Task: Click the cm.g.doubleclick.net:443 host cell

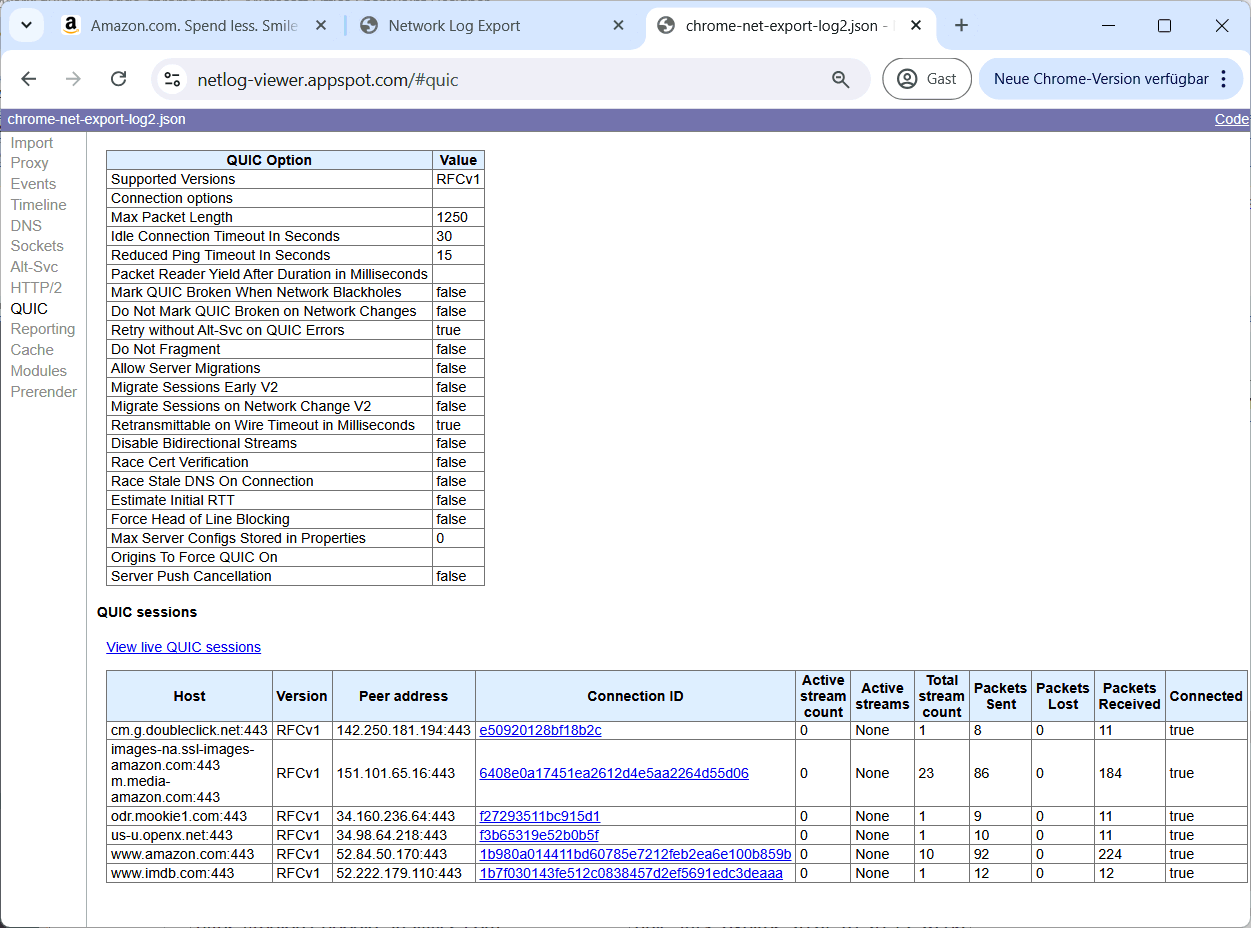Action: coord(190,730)
